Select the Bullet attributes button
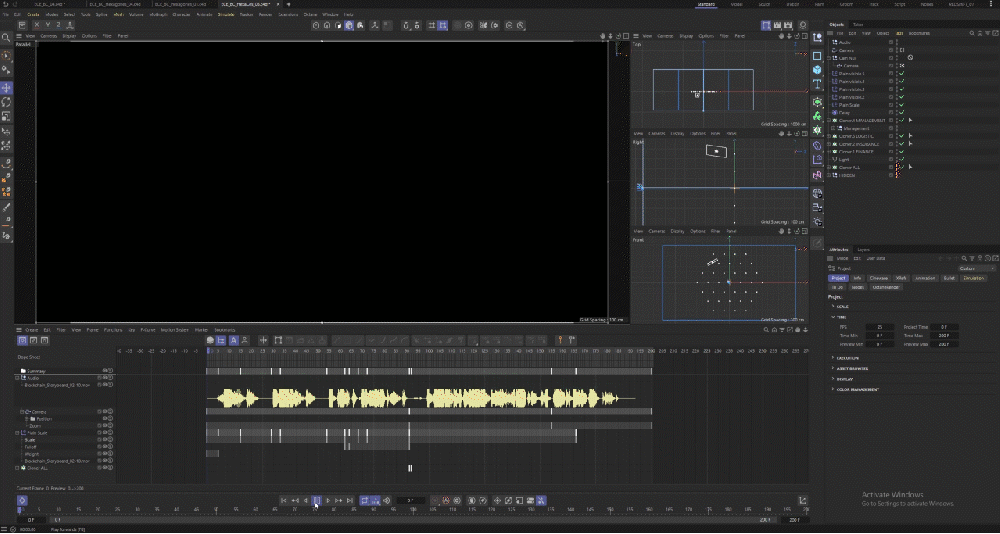 pyautogui.click(x=949, y=278)
